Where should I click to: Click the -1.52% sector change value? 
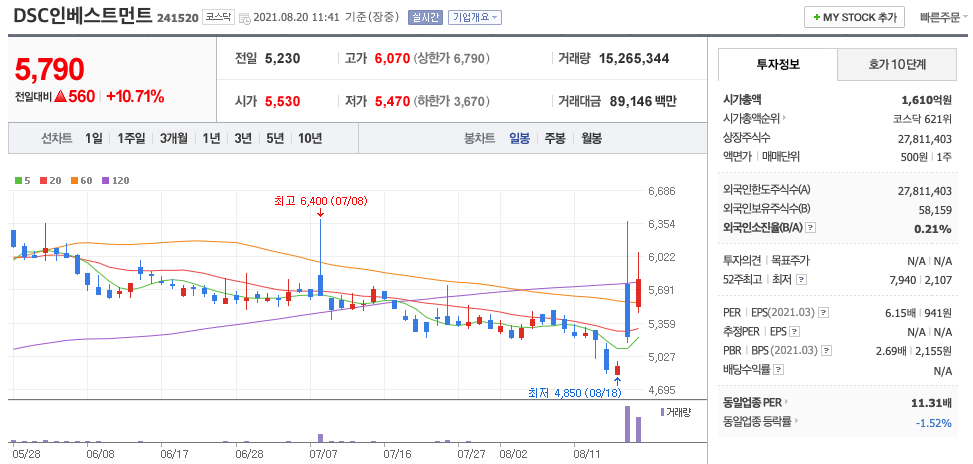[933, 422]
